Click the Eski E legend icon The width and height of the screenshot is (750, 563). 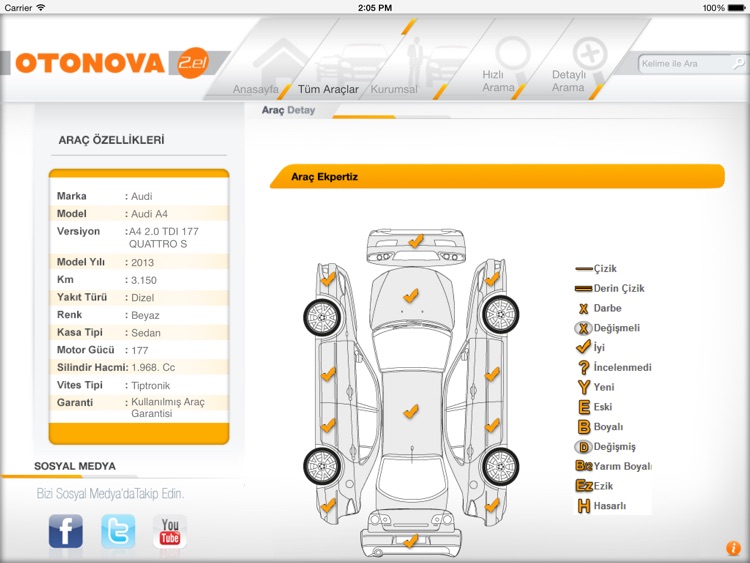pos(584,407)
